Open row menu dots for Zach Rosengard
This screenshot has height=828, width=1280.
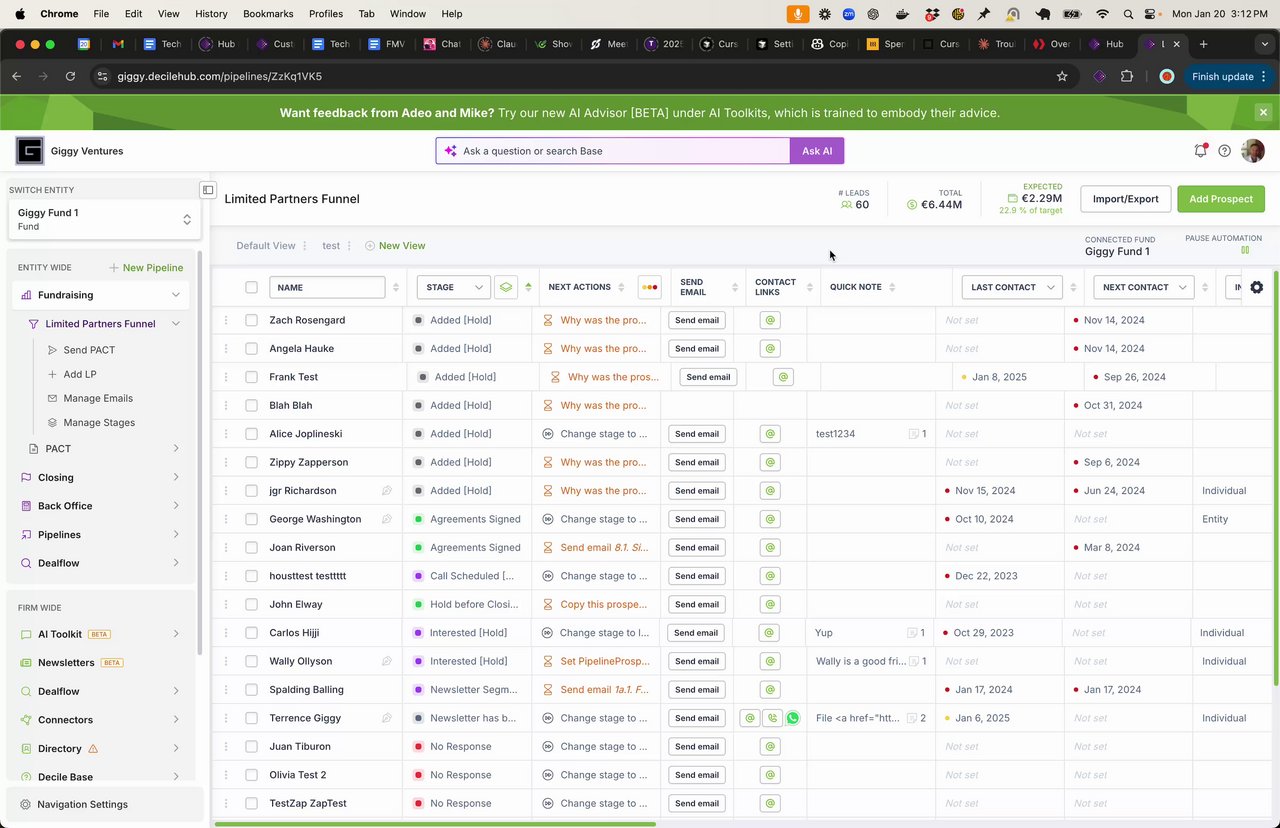tap(226, 320)
